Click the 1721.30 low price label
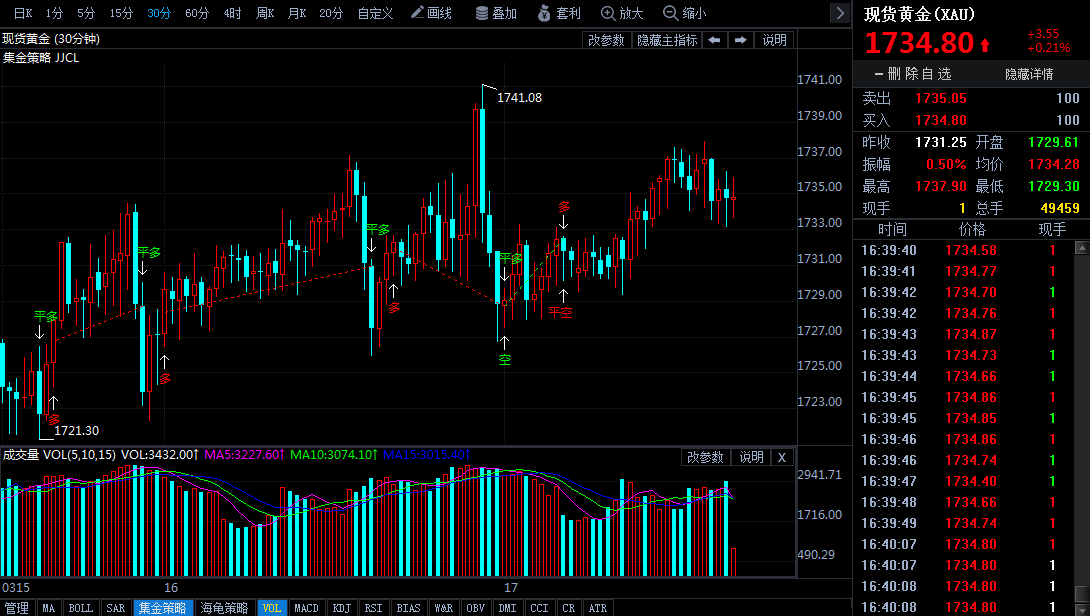1090x616 pixels. [x=76, y=430]
